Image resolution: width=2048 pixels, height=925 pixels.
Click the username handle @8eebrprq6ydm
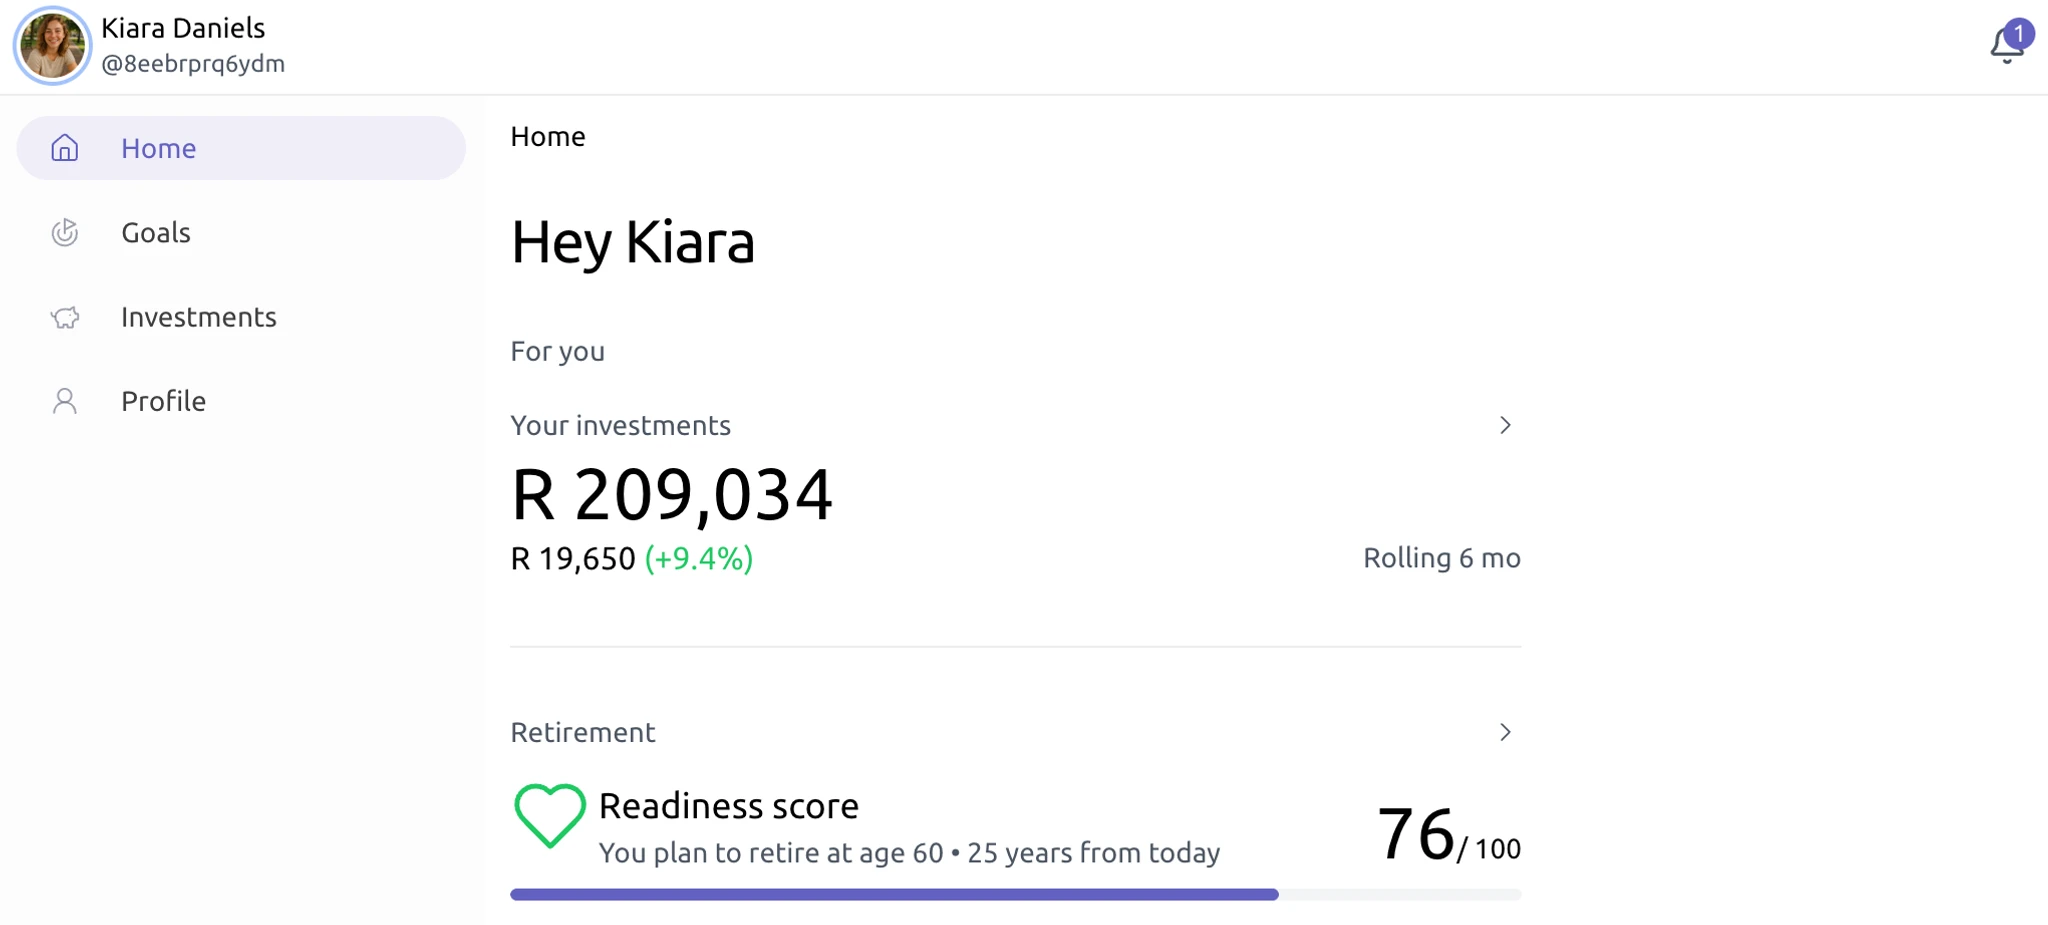click(194, 63)
